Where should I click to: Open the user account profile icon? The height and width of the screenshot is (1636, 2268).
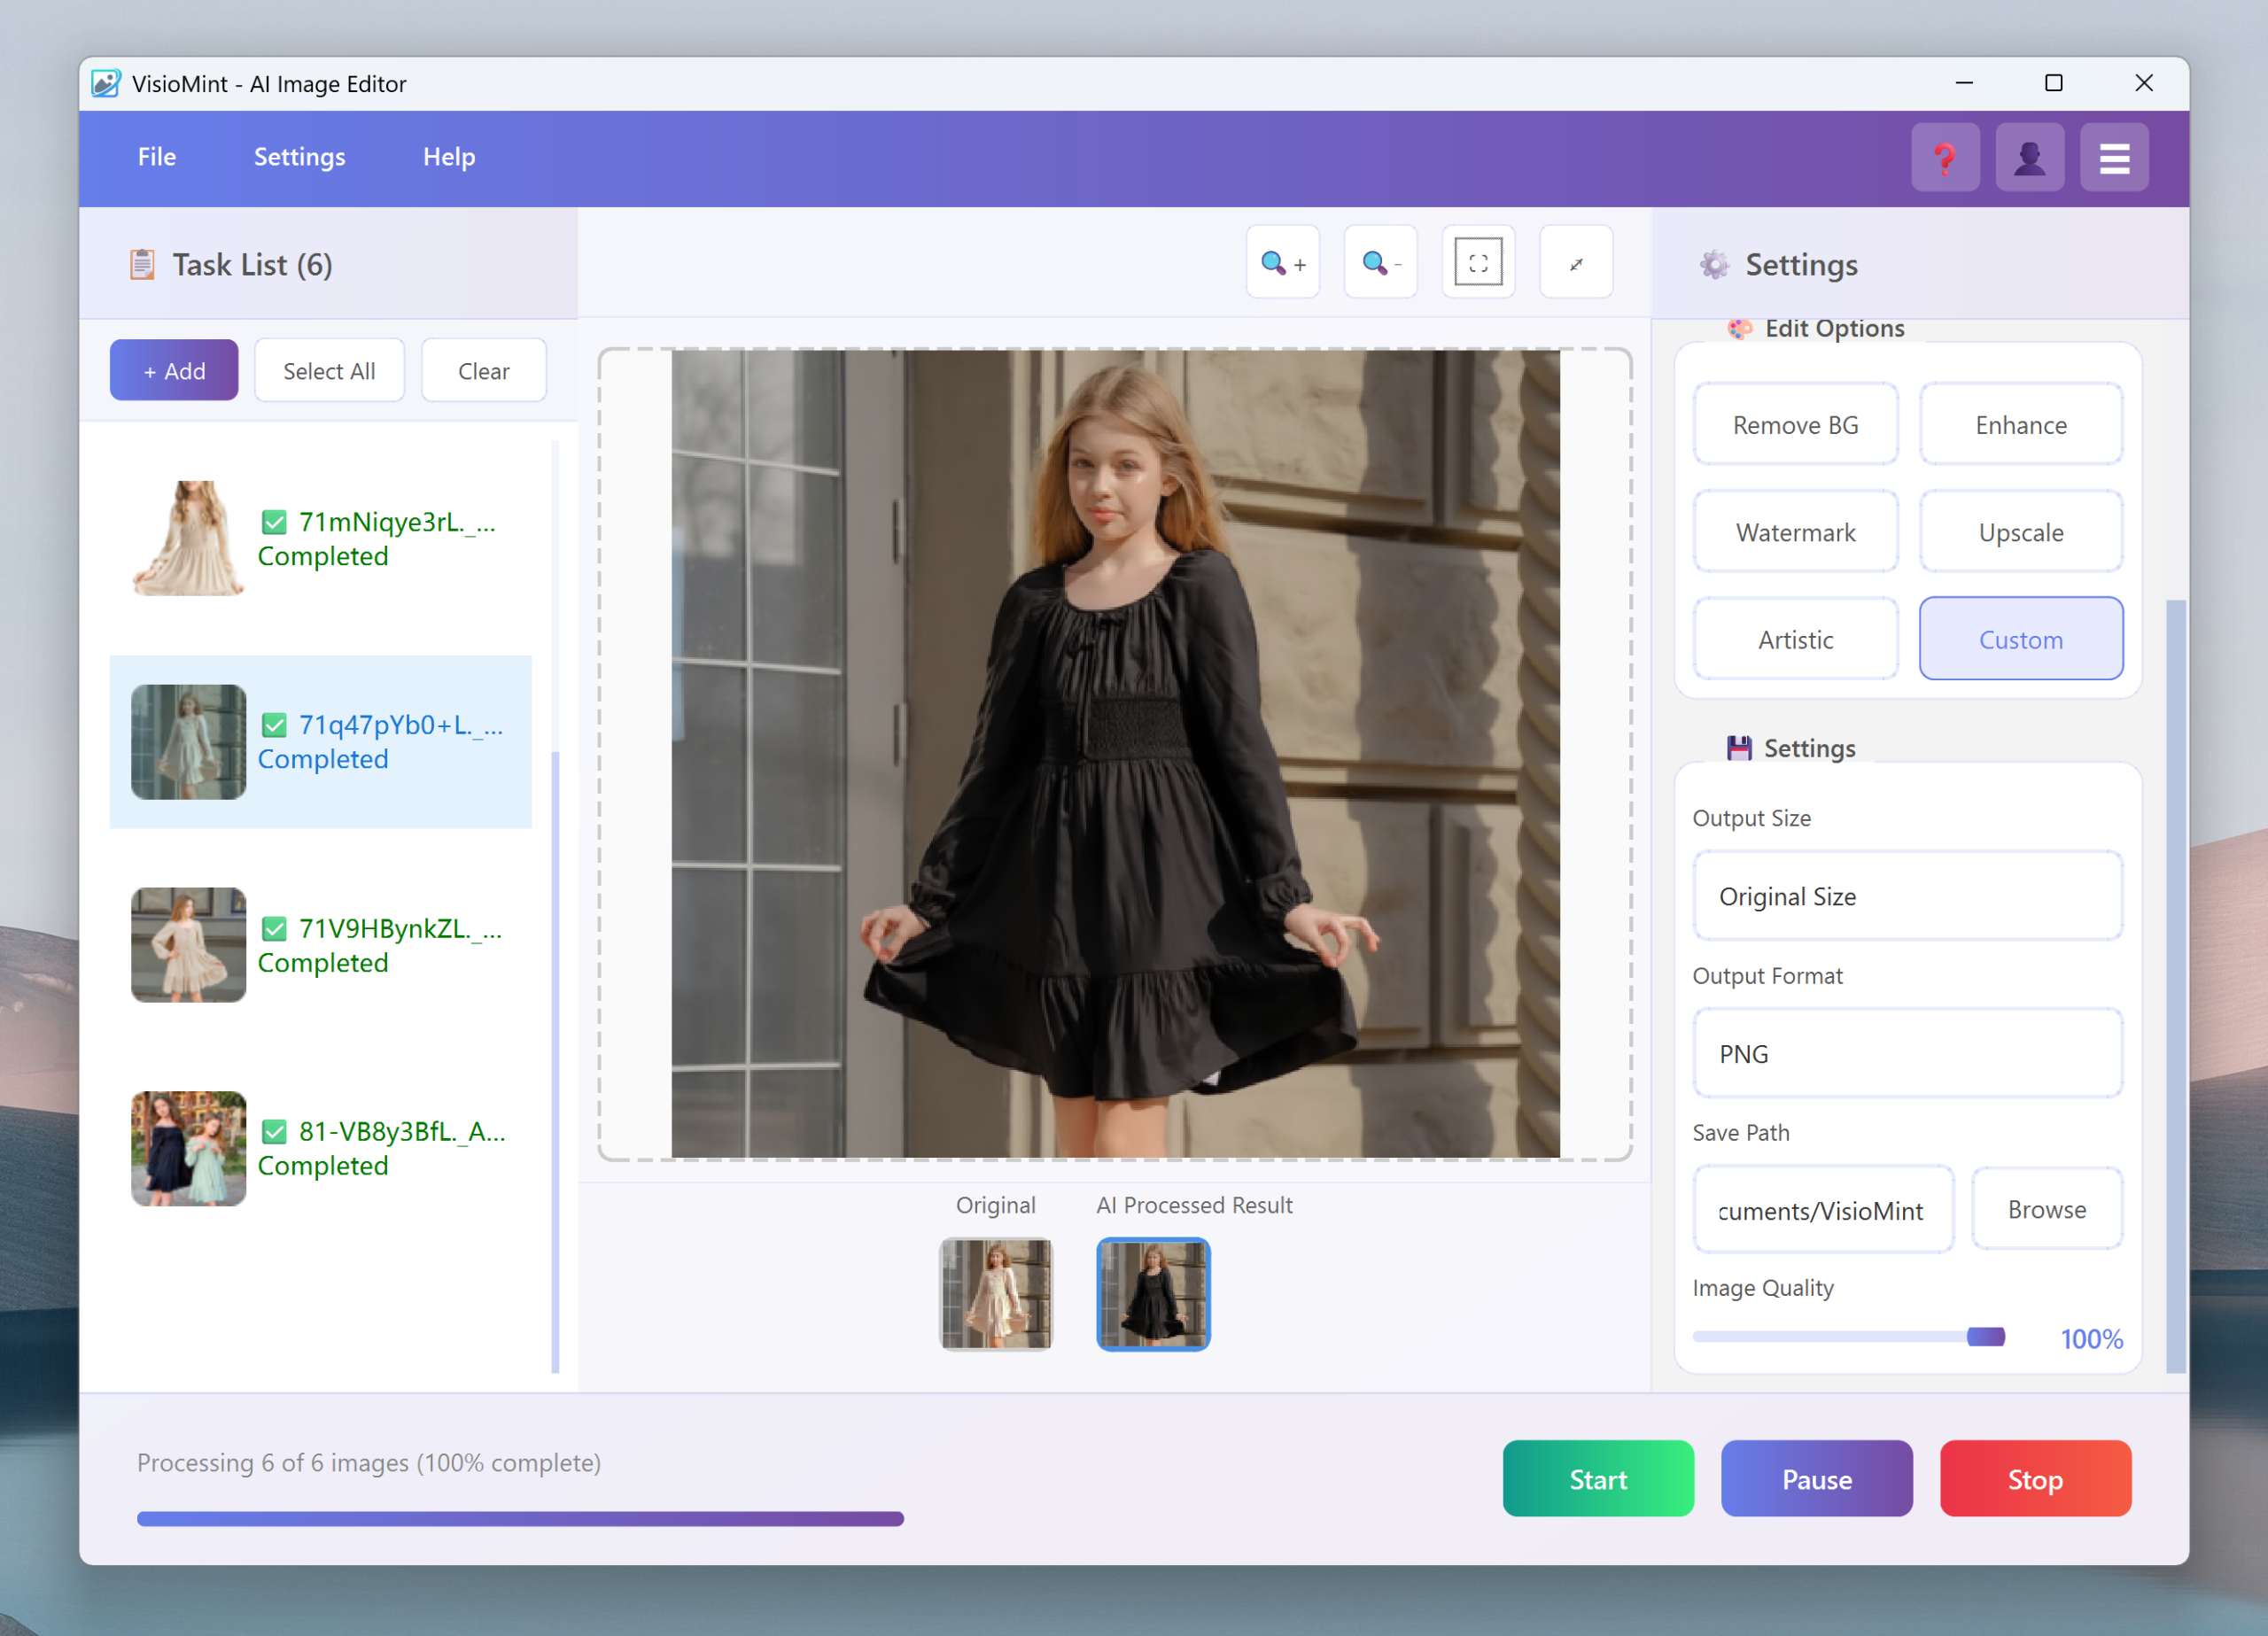tap(2029, 157)
